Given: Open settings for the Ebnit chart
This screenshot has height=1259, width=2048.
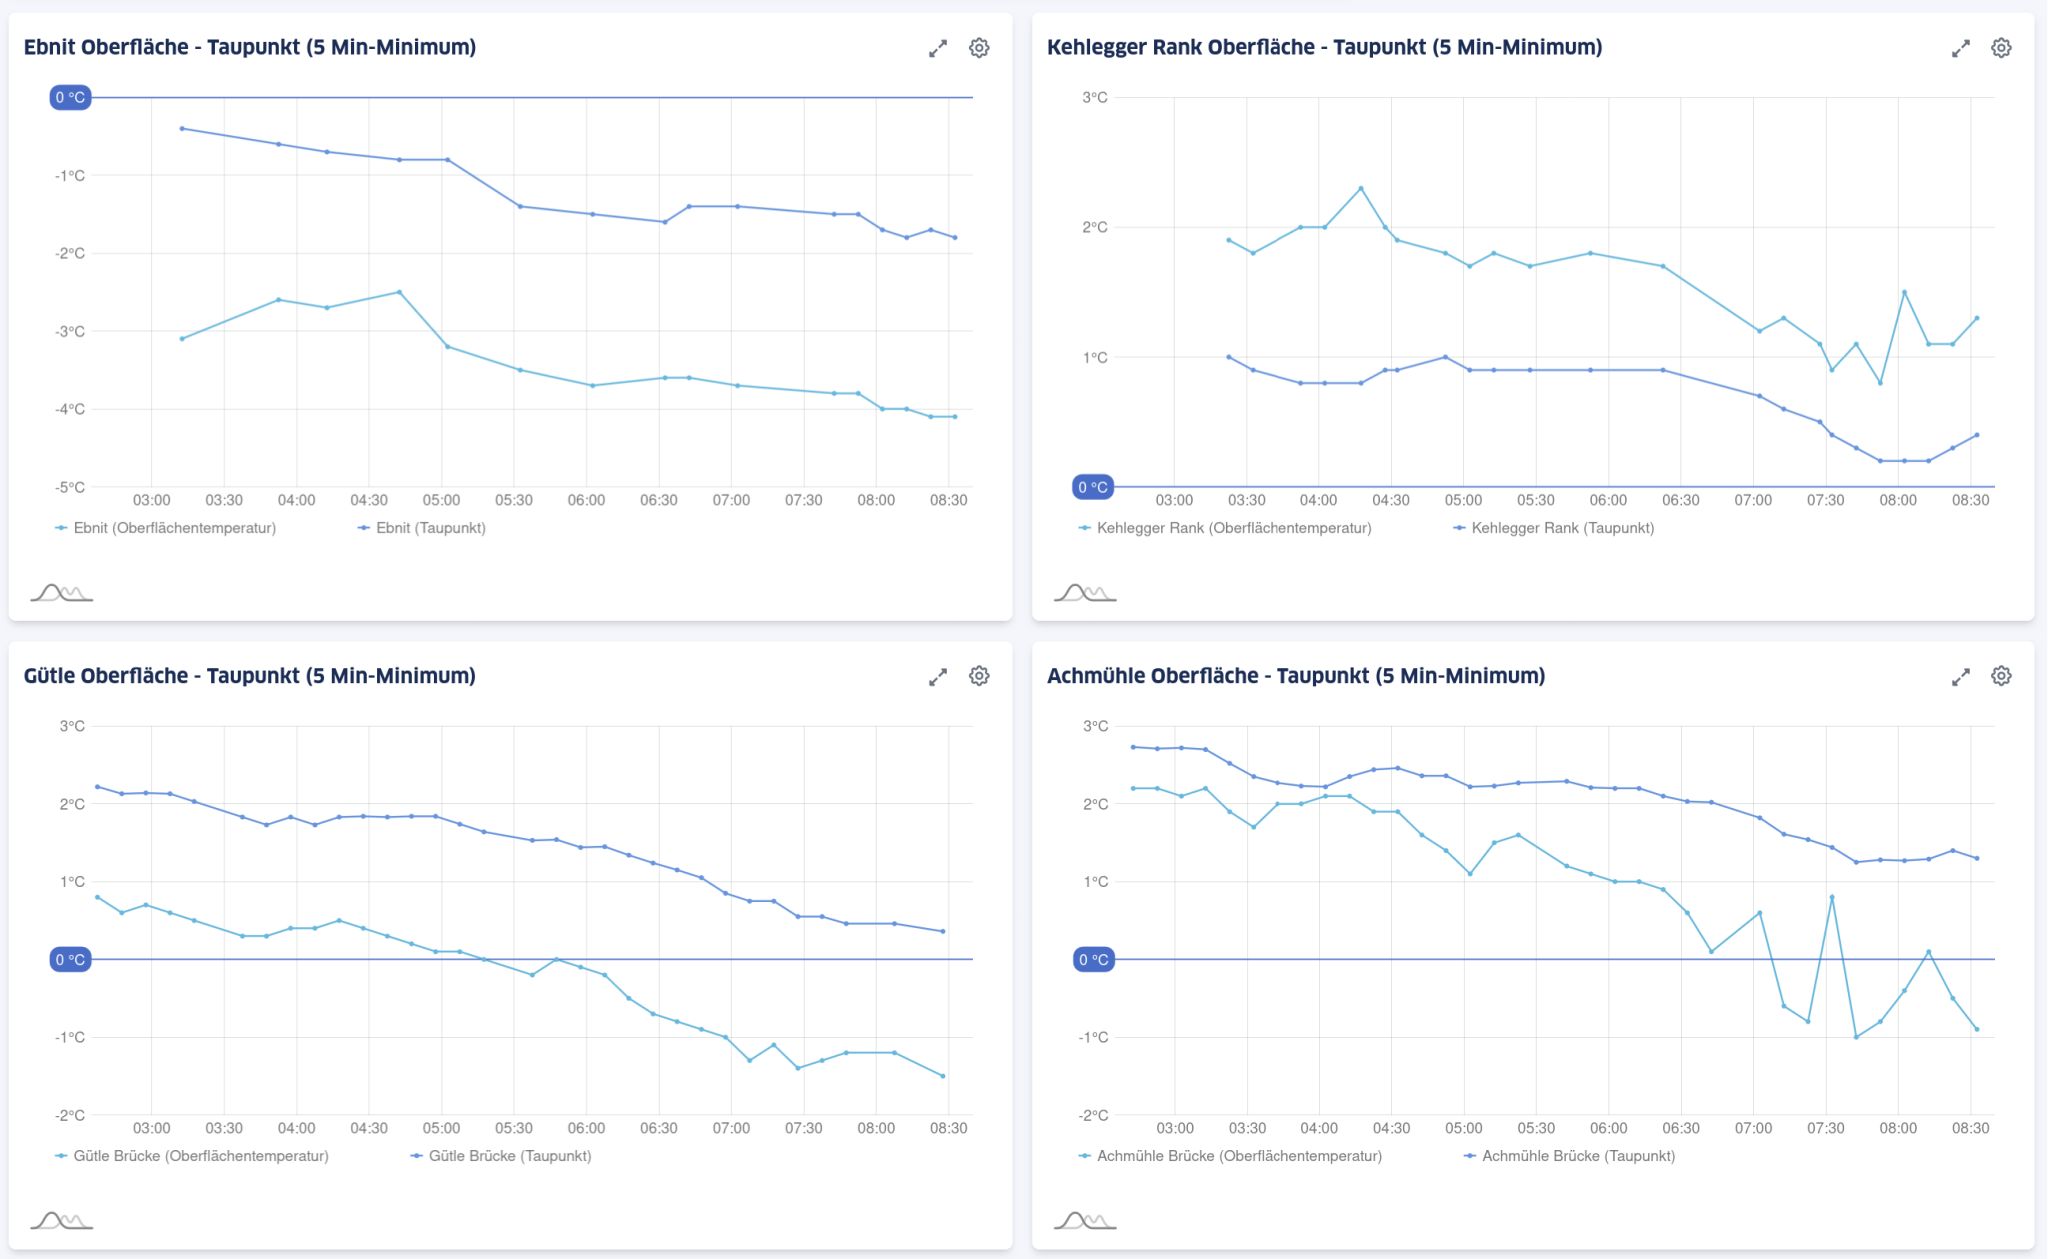Looking at the screenshot, I should [980, 47].
